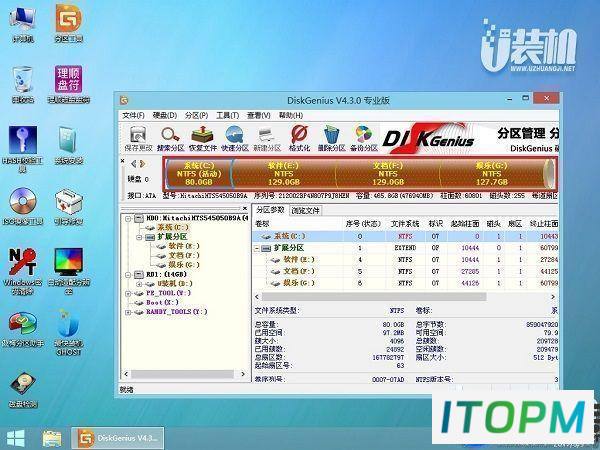Viewport: 600px width, 450px height.
Task: Expand the U装机(D:) tree node
Action: [140, 284]
